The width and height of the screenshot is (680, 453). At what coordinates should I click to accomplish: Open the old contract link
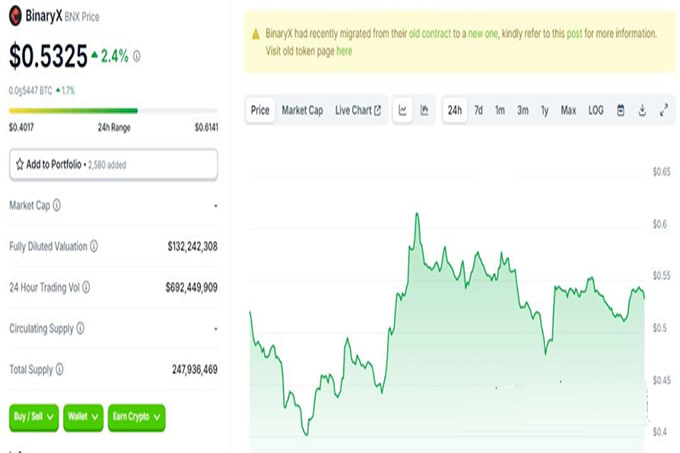430,33
